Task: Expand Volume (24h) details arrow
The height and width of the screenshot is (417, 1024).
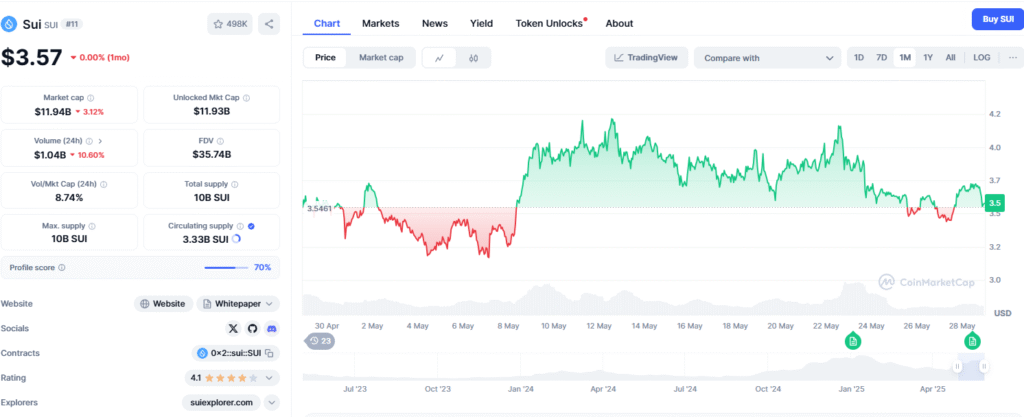Action: click(x=100, y=141)
